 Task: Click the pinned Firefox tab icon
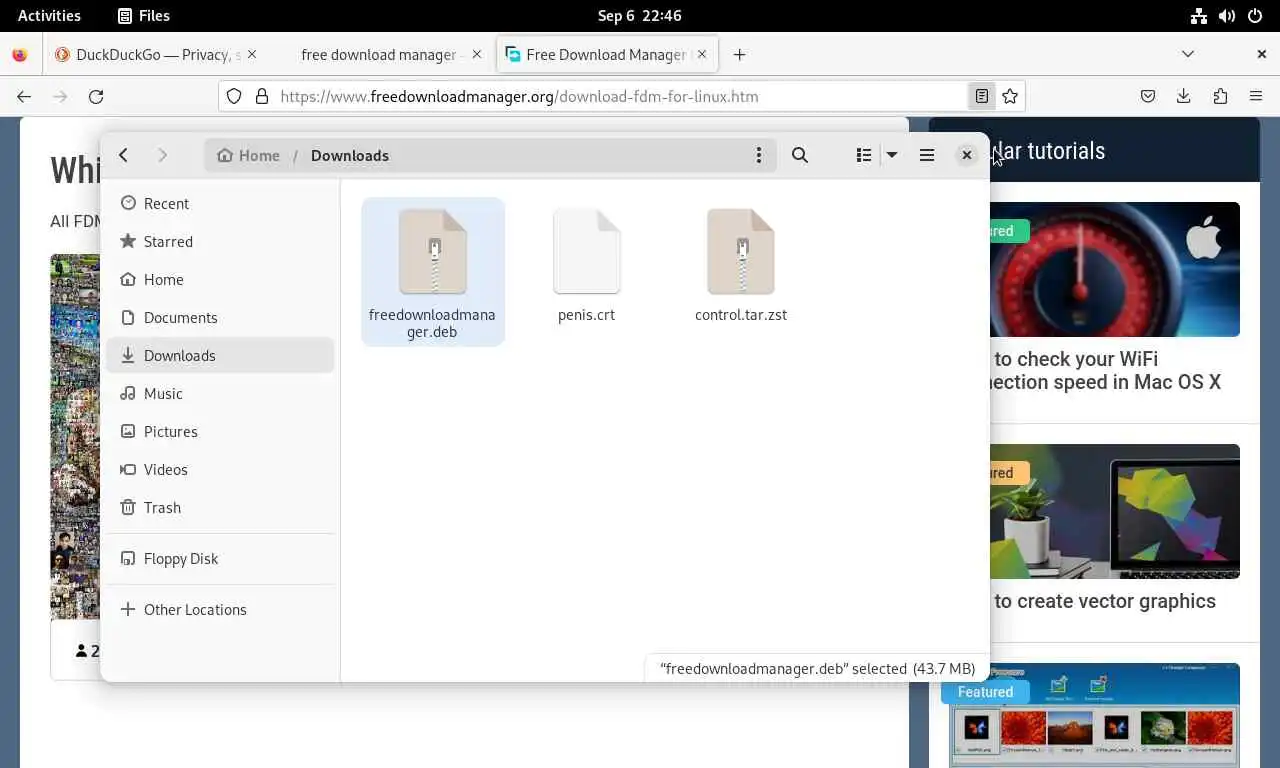[x=20, y=54]
